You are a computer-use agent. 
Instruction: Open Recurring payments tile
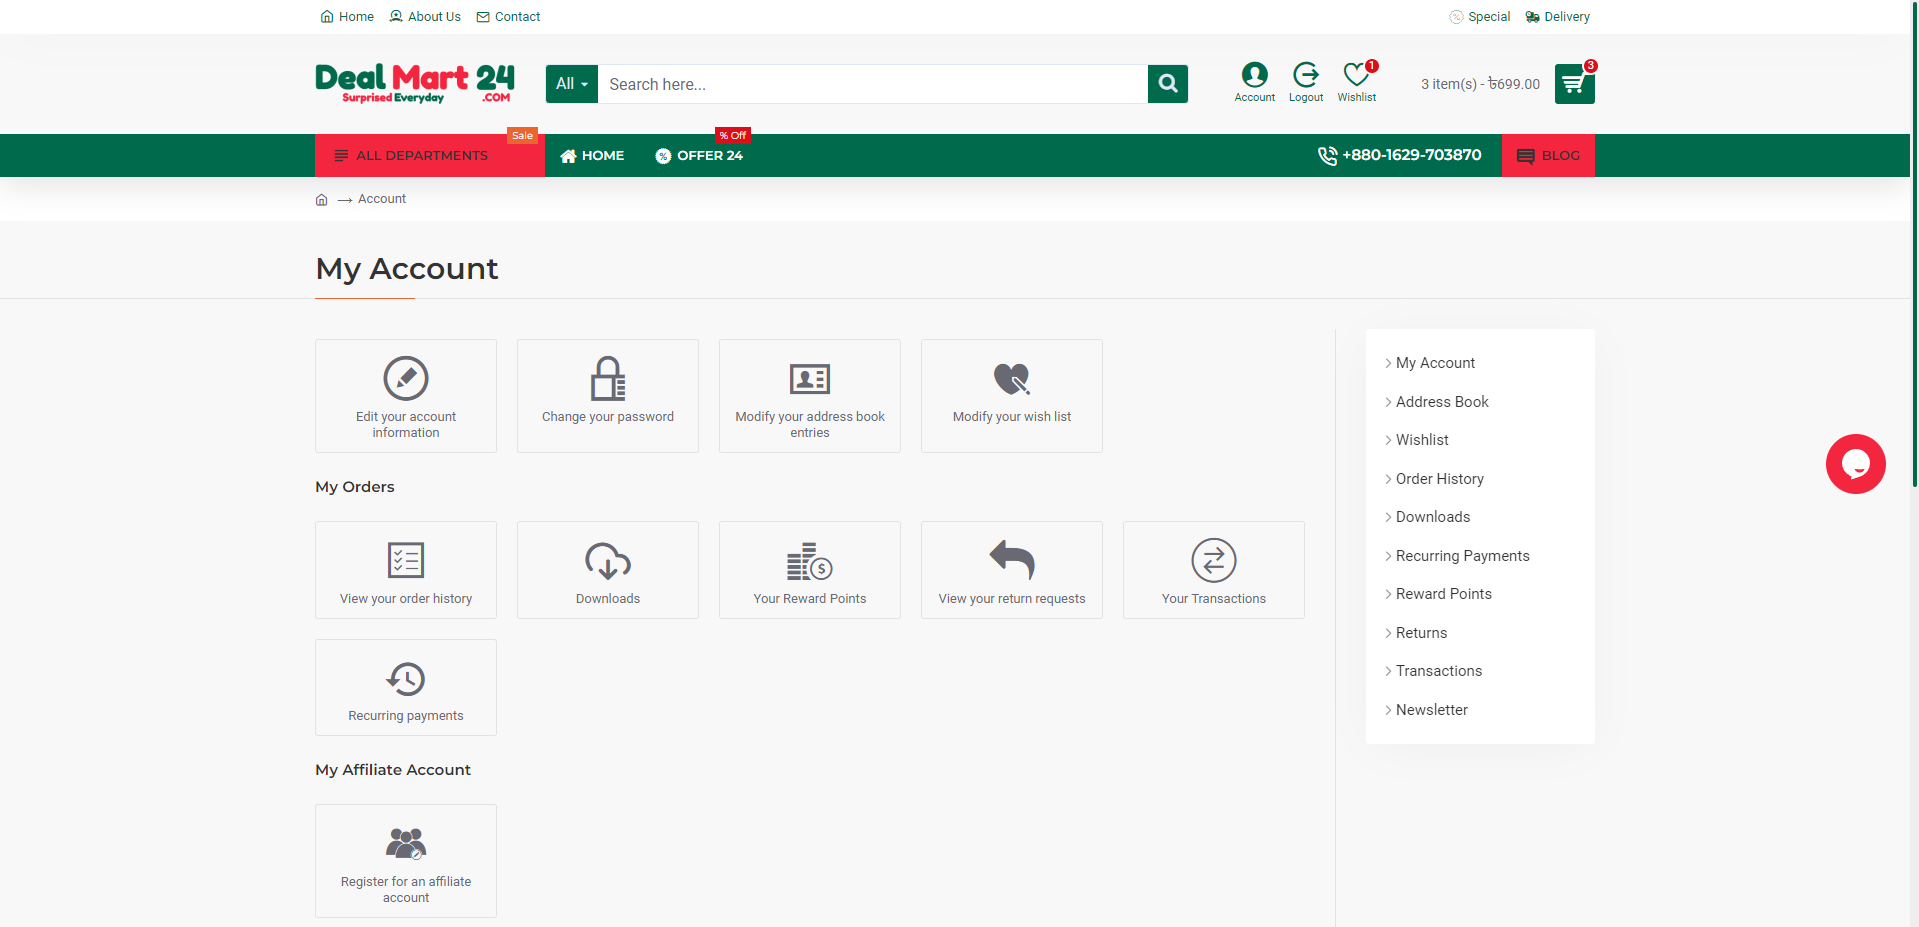[x=406, y=688]
